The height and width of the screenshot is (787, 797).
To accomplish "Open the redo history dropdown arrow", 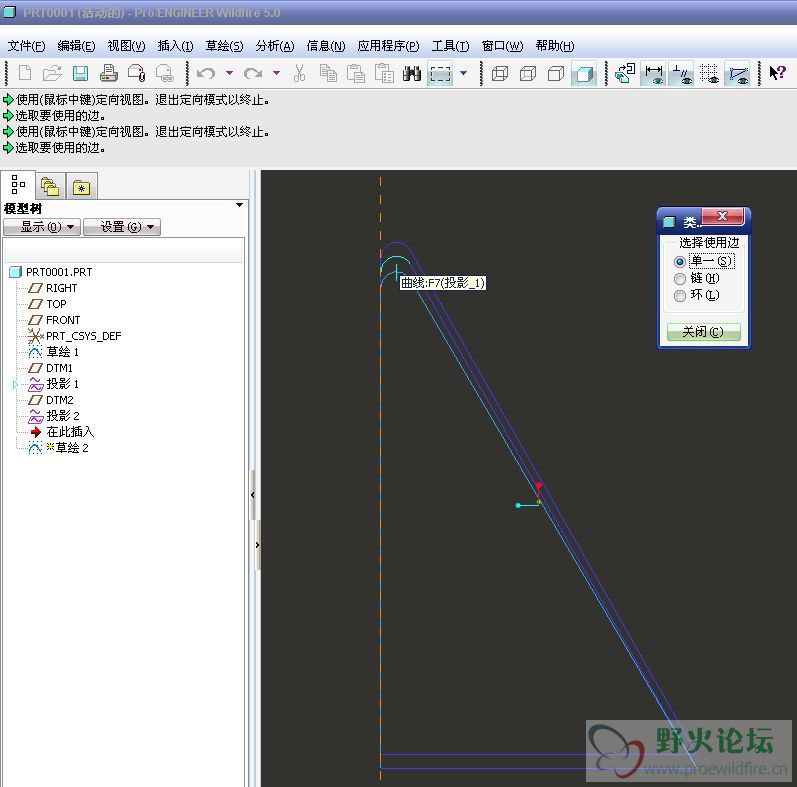I will coord(277,73).
